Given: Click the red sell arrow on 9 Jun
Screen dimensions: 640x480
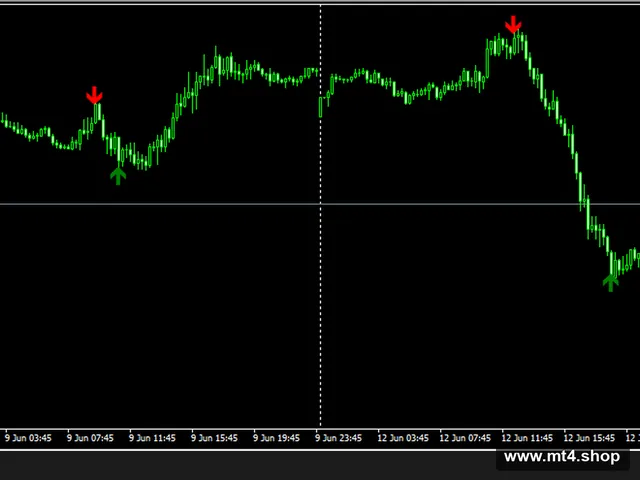Looking at the screenshot, I should [94, 95].
